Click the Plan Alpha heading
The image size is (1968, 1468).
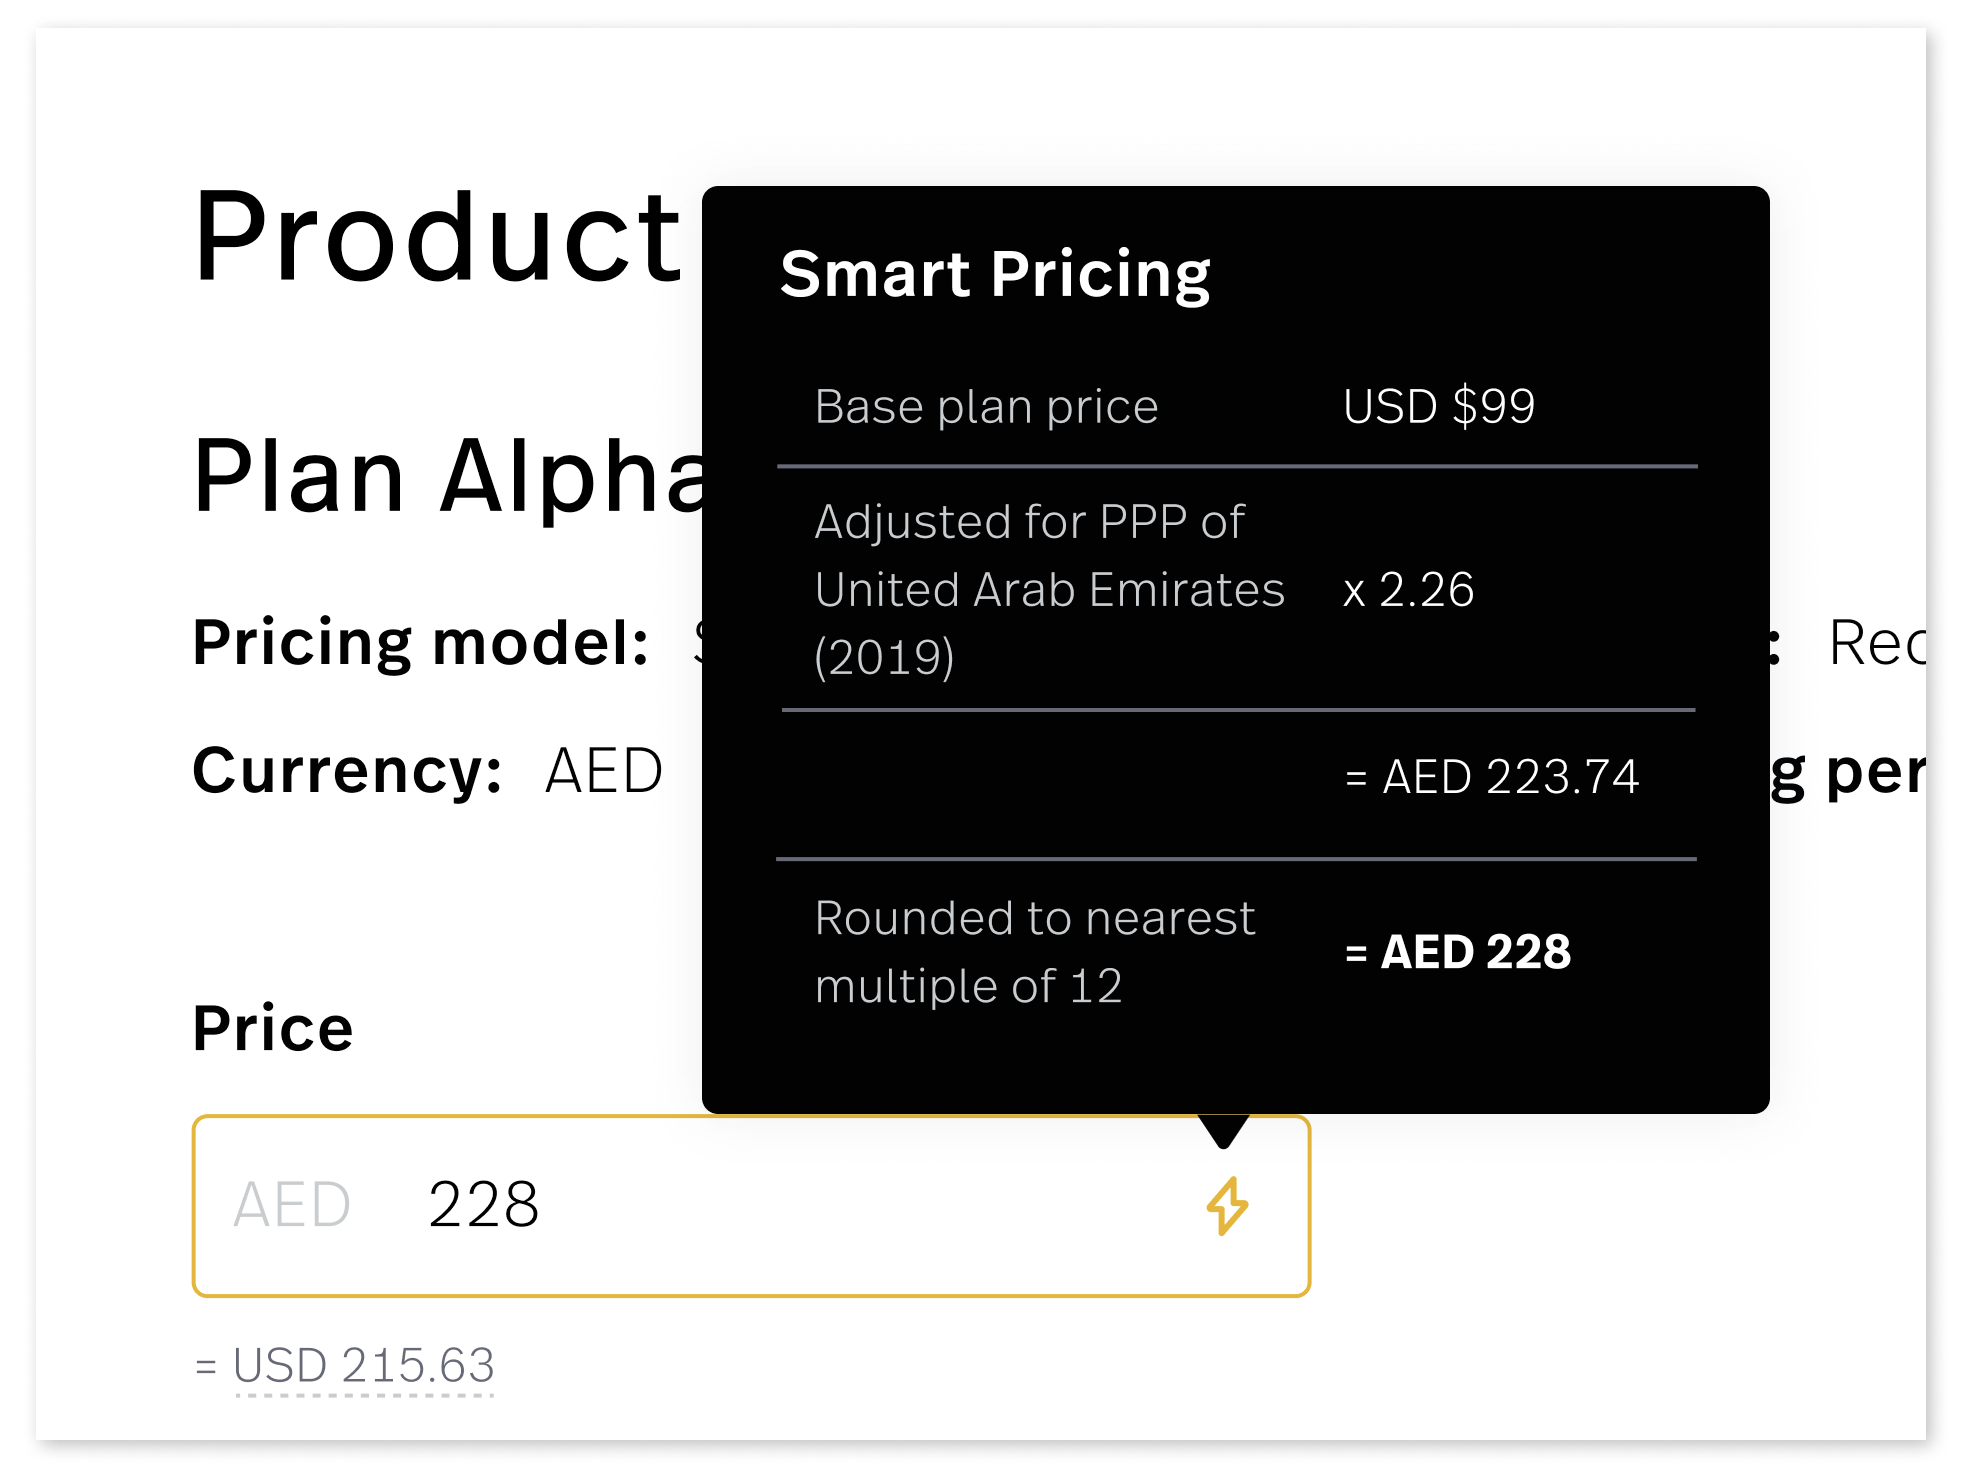click(450, 477)
